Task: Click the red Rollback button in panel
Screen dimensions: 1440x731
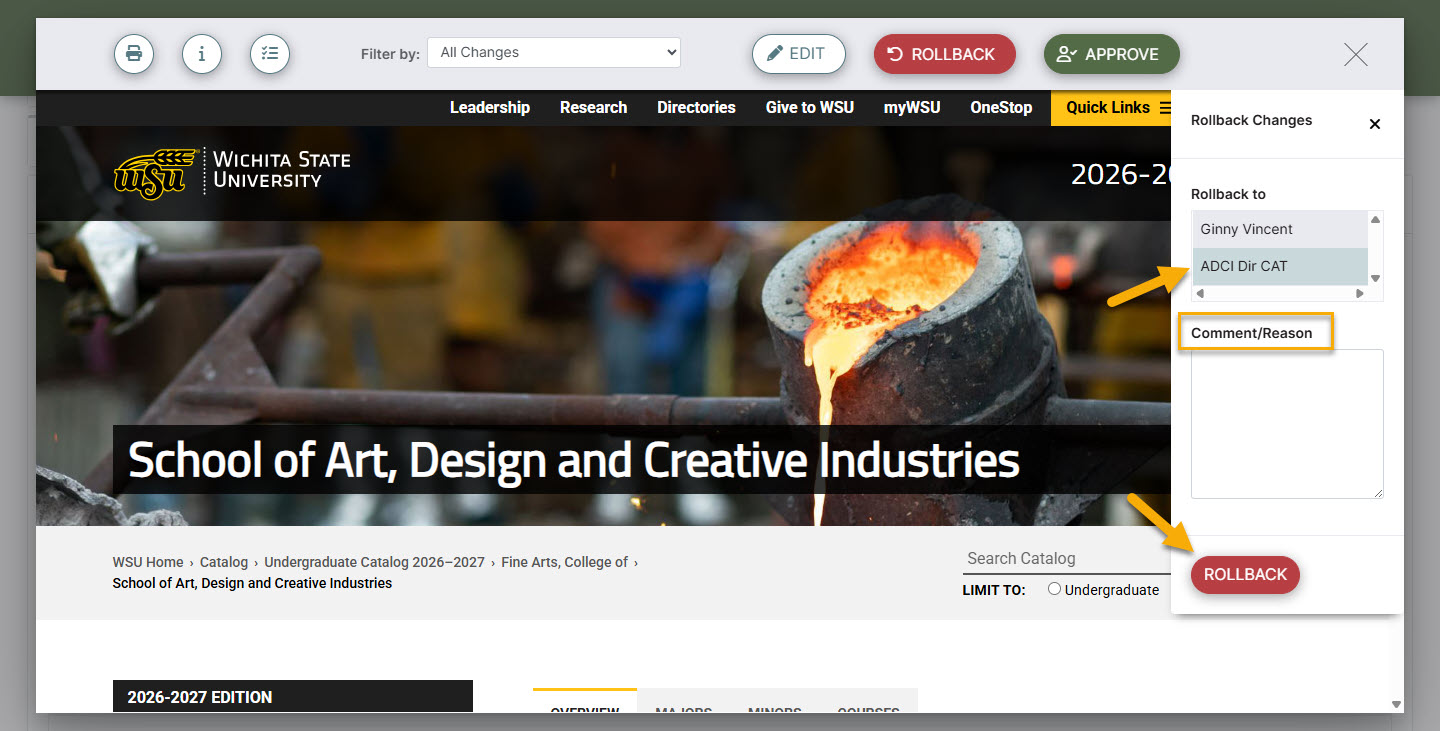Action: [1245, 575]
